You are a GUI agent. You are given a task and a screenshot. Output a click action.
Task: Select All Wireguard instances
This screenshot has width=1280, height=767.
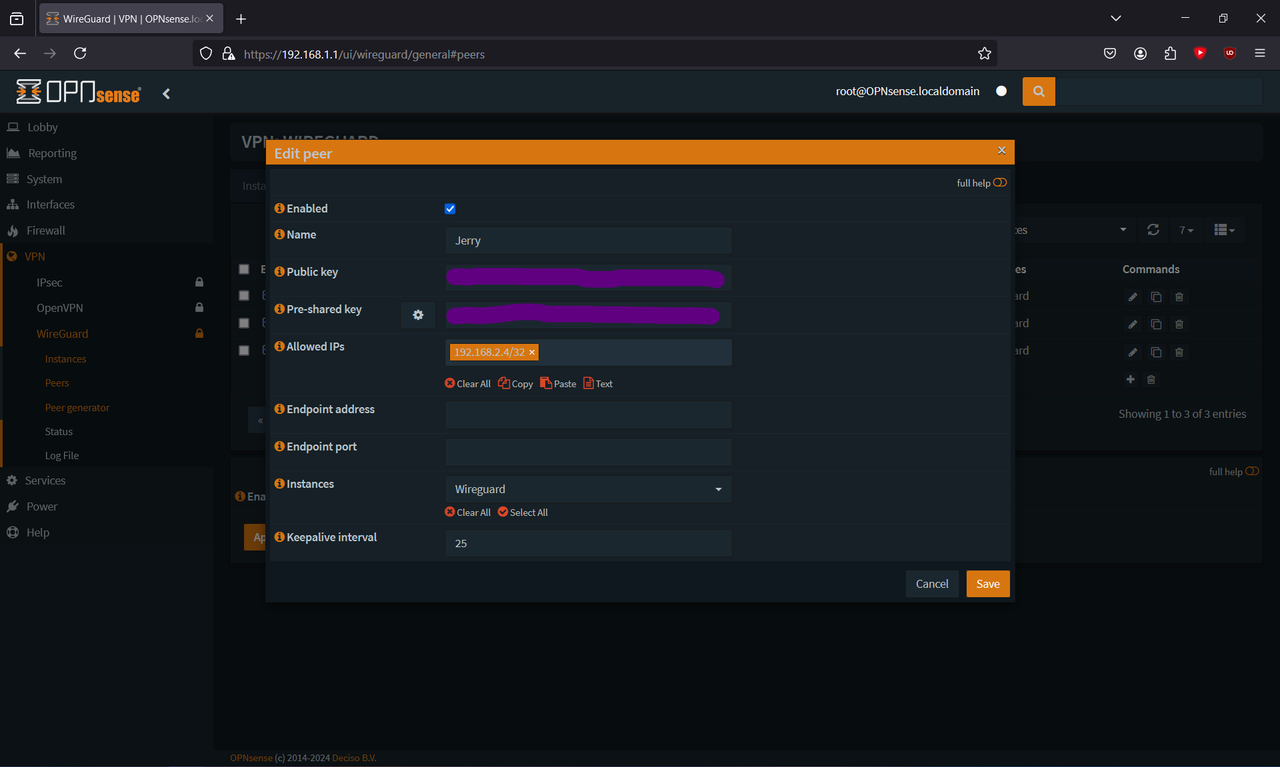(523, 511)
